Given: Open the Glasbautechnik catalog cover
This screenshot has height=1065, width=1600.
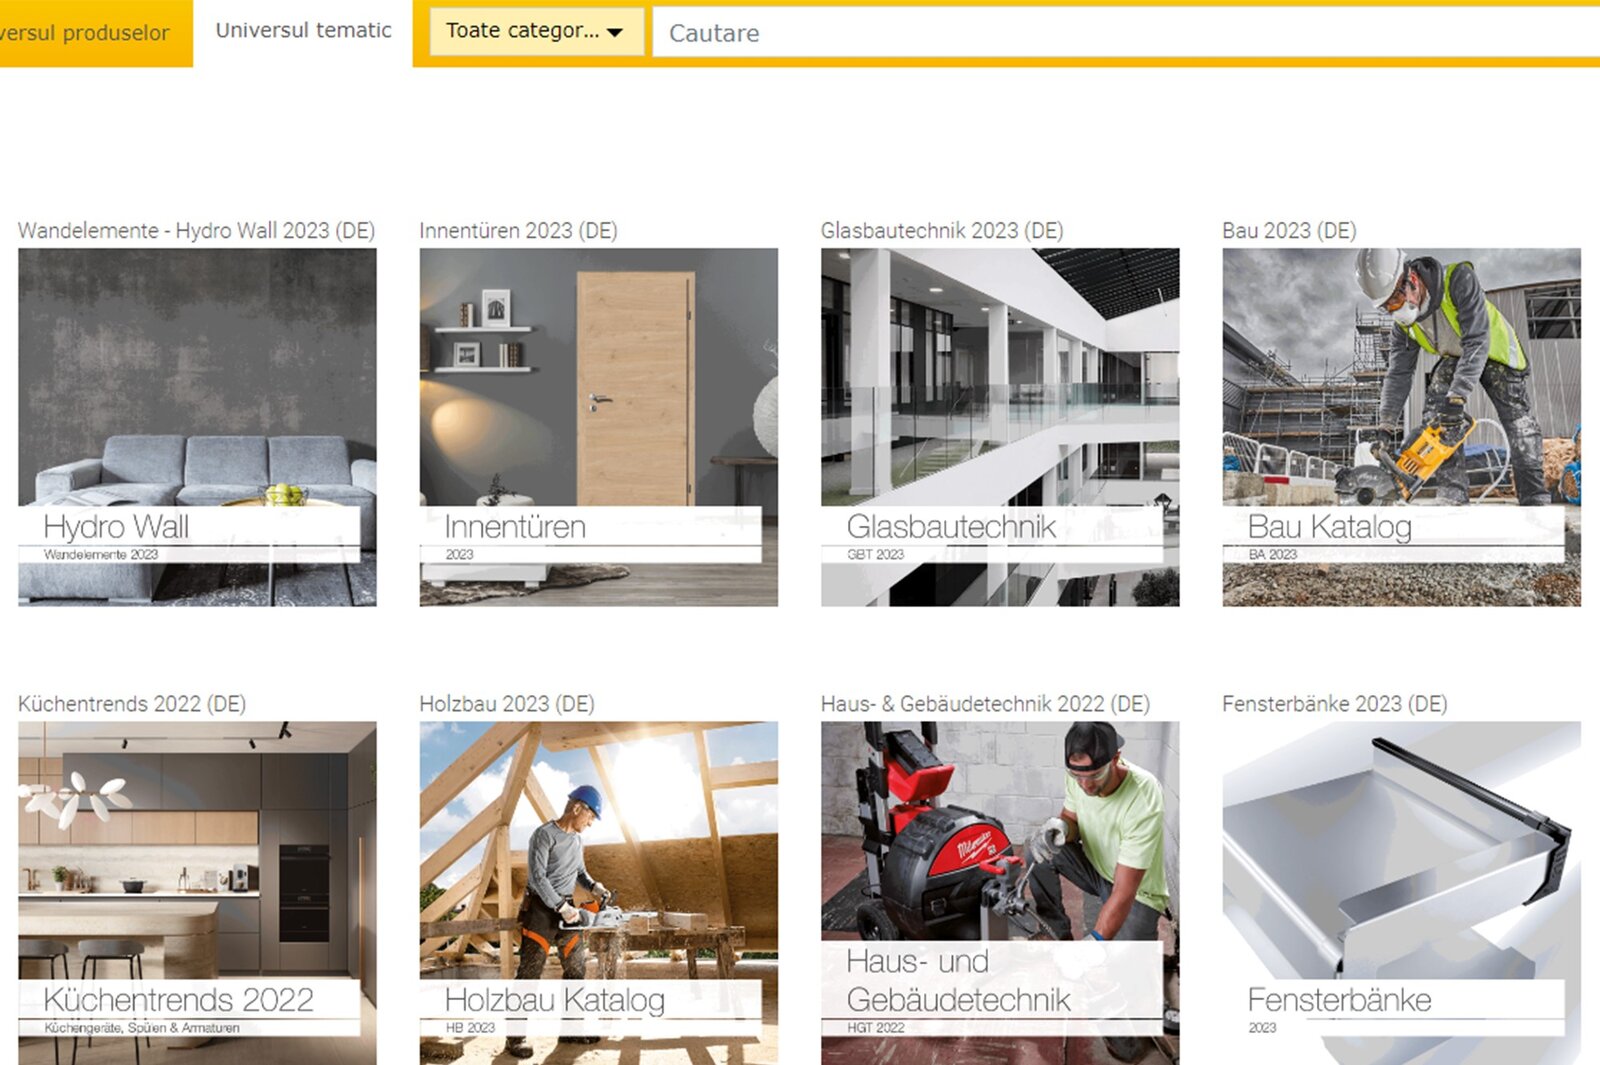Looking at the screenshot, I should 1000,427.
